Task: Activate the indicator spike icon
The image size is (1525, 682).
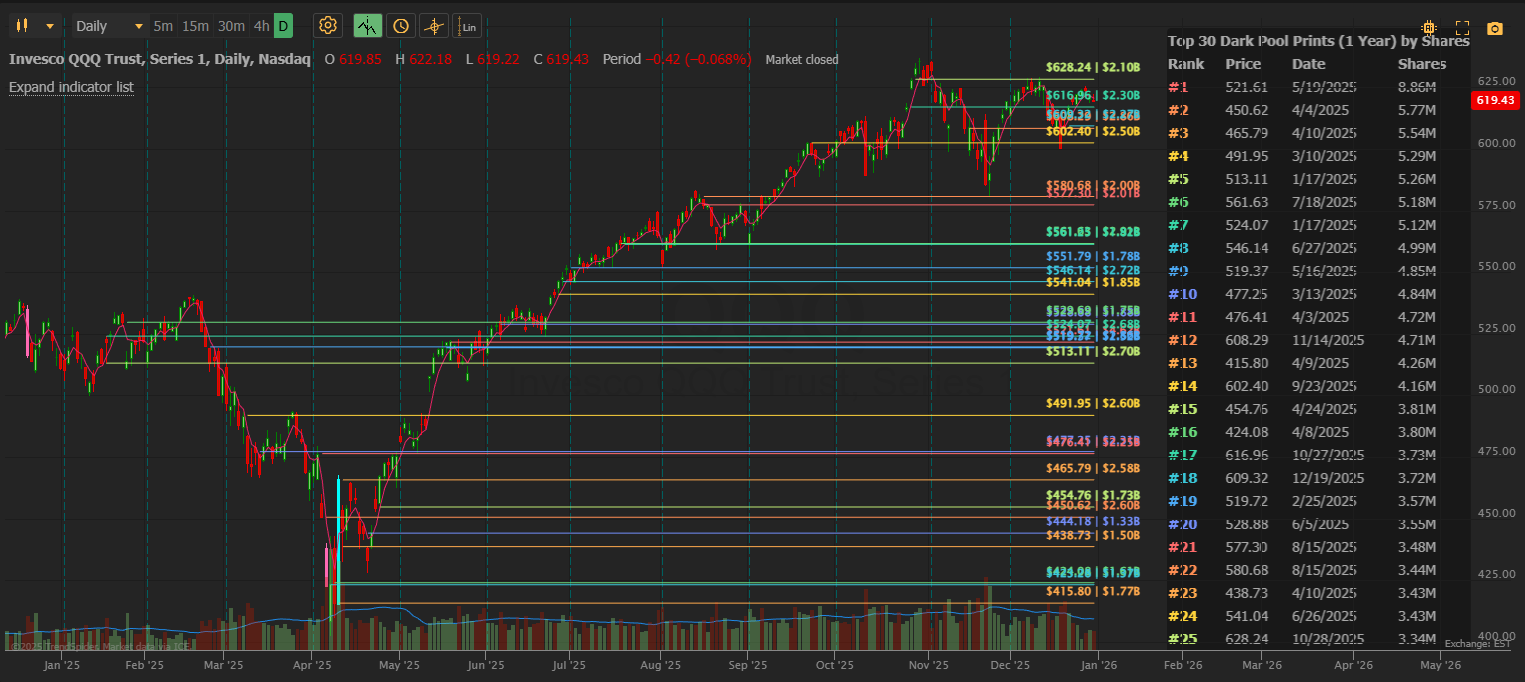Action: pos(369,25)
